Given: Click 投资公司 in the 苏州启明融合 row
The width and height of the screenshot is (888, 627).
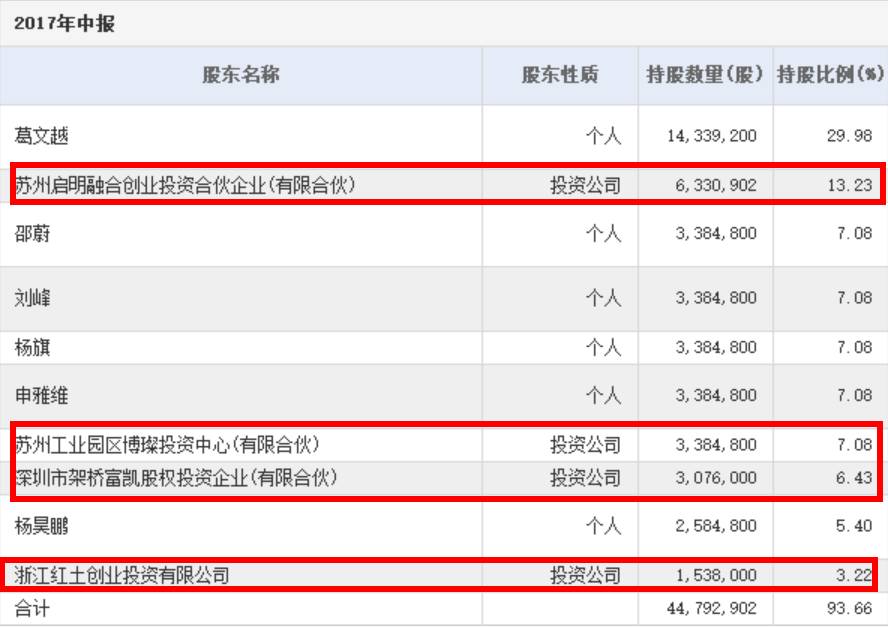Looking at the screenshot, I should tap(586, 185).
